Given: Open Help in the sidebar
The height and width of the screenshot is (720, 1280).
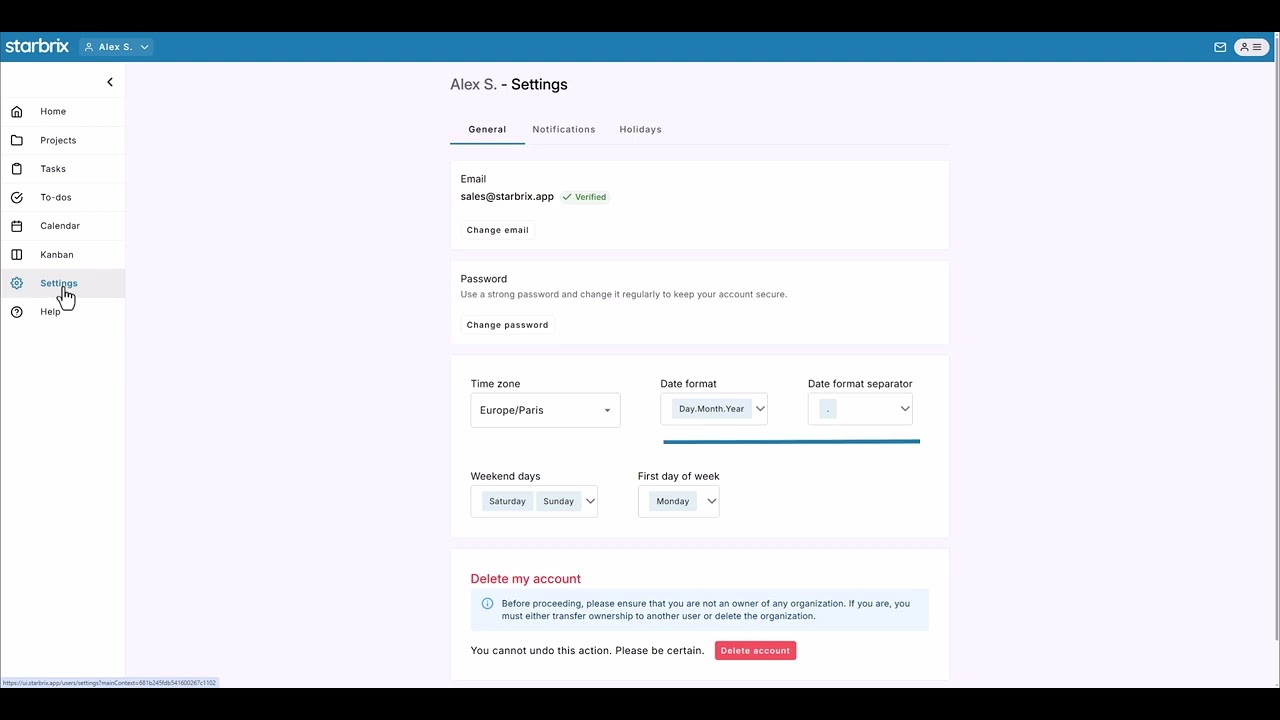Looking at the screenshot, I should (x=62, y=312).
